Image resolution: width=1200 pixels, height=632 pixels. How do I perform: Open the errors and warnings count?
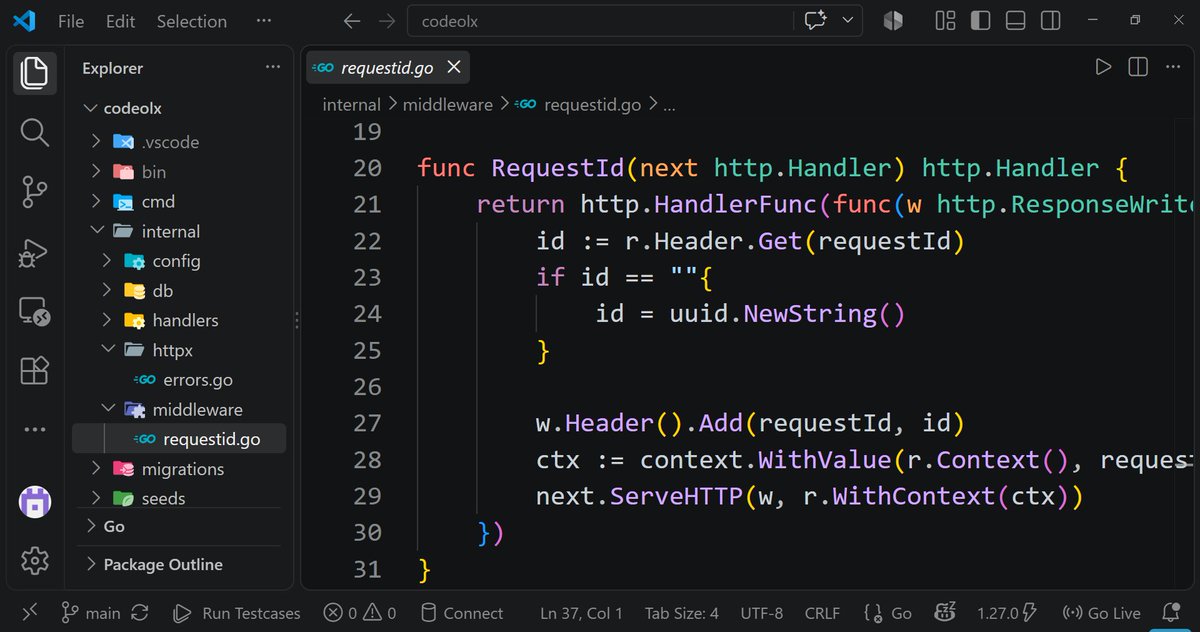pyautogui.click(x=359, y=613)
